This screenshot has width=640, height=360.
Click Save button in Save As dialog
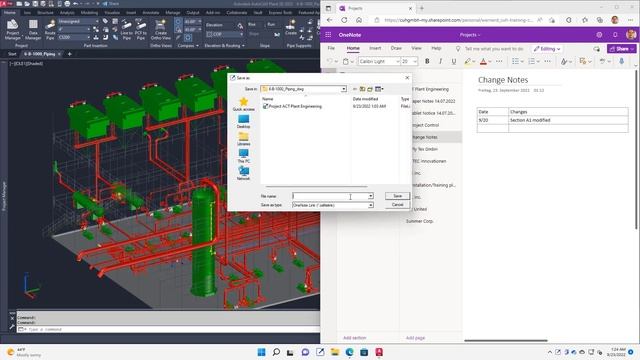397,196
